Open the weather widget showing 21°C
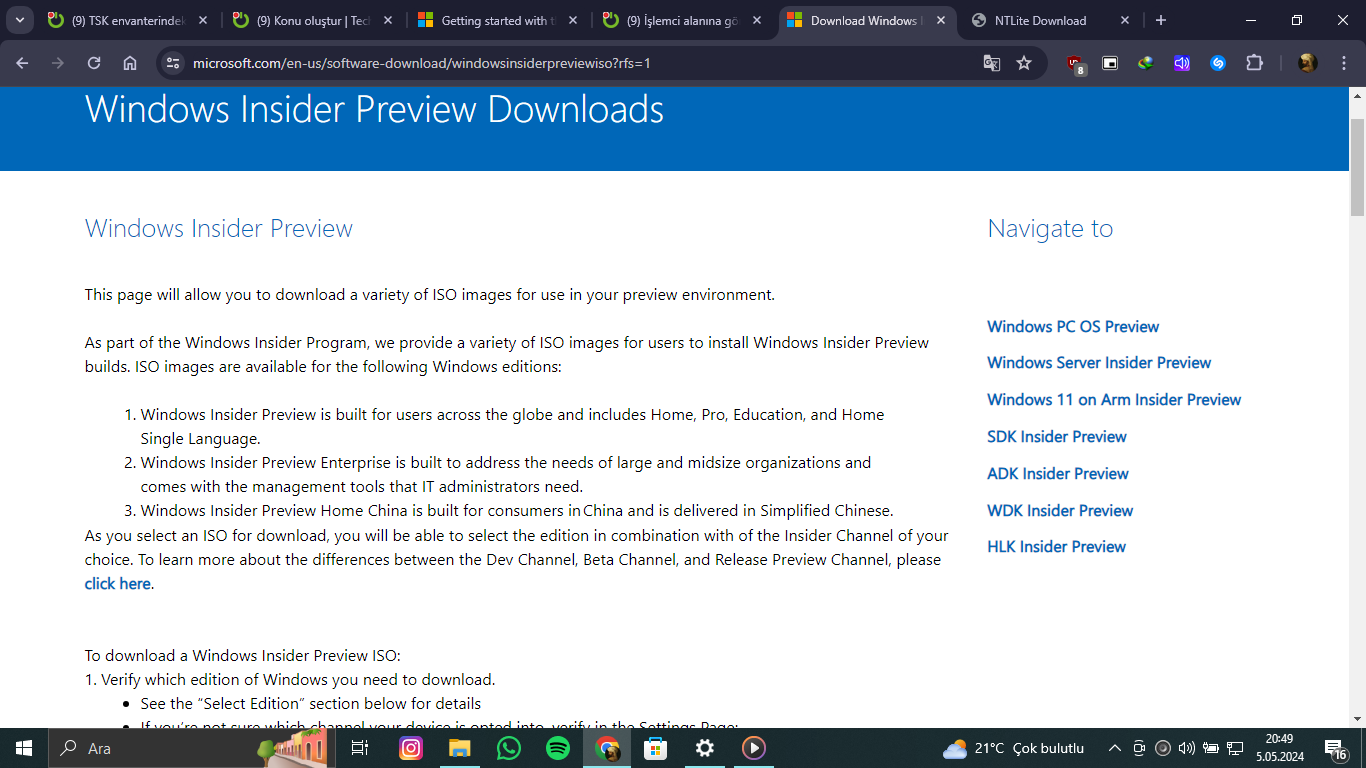1366x768 pixels. pyautogui.click(x=1014, y=748)
